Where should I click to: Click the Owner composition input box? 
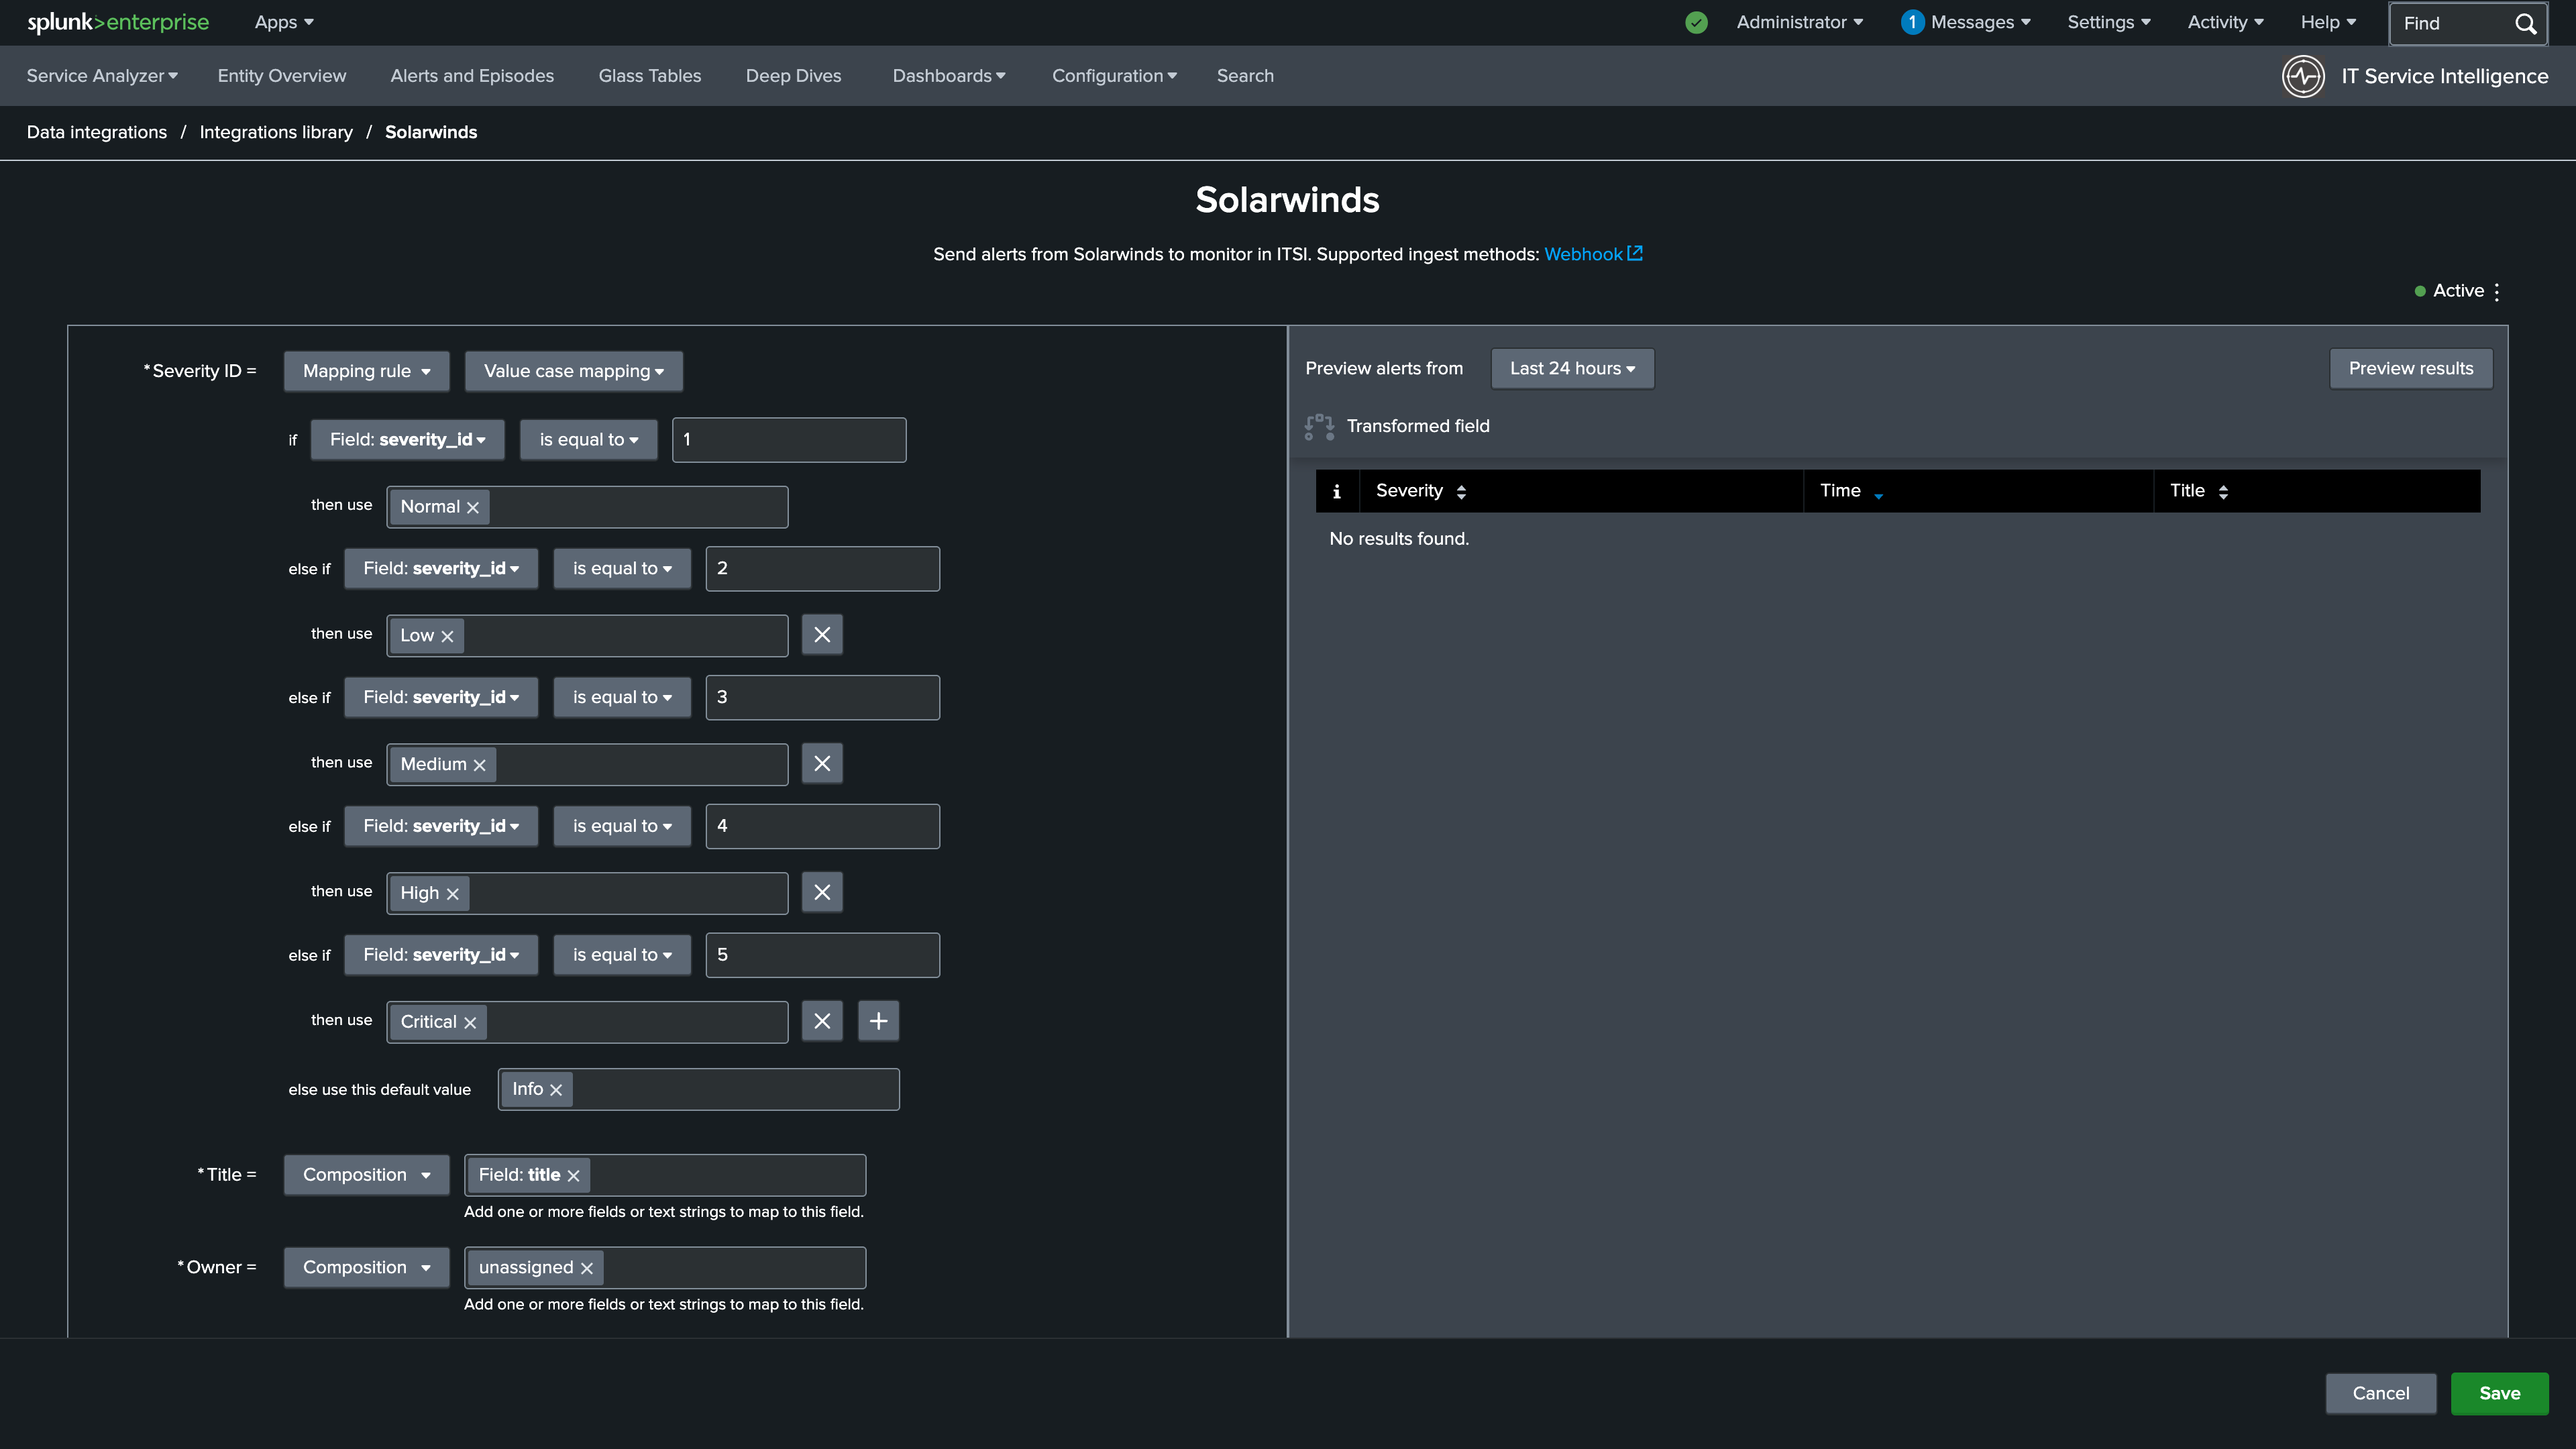[x=665, y=1268]
